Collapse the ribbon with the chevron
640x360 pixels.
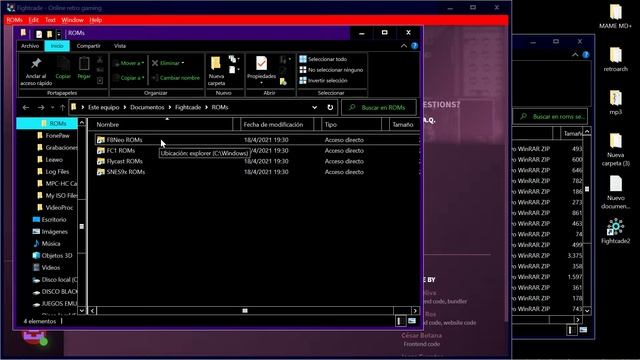coord(404,46)
